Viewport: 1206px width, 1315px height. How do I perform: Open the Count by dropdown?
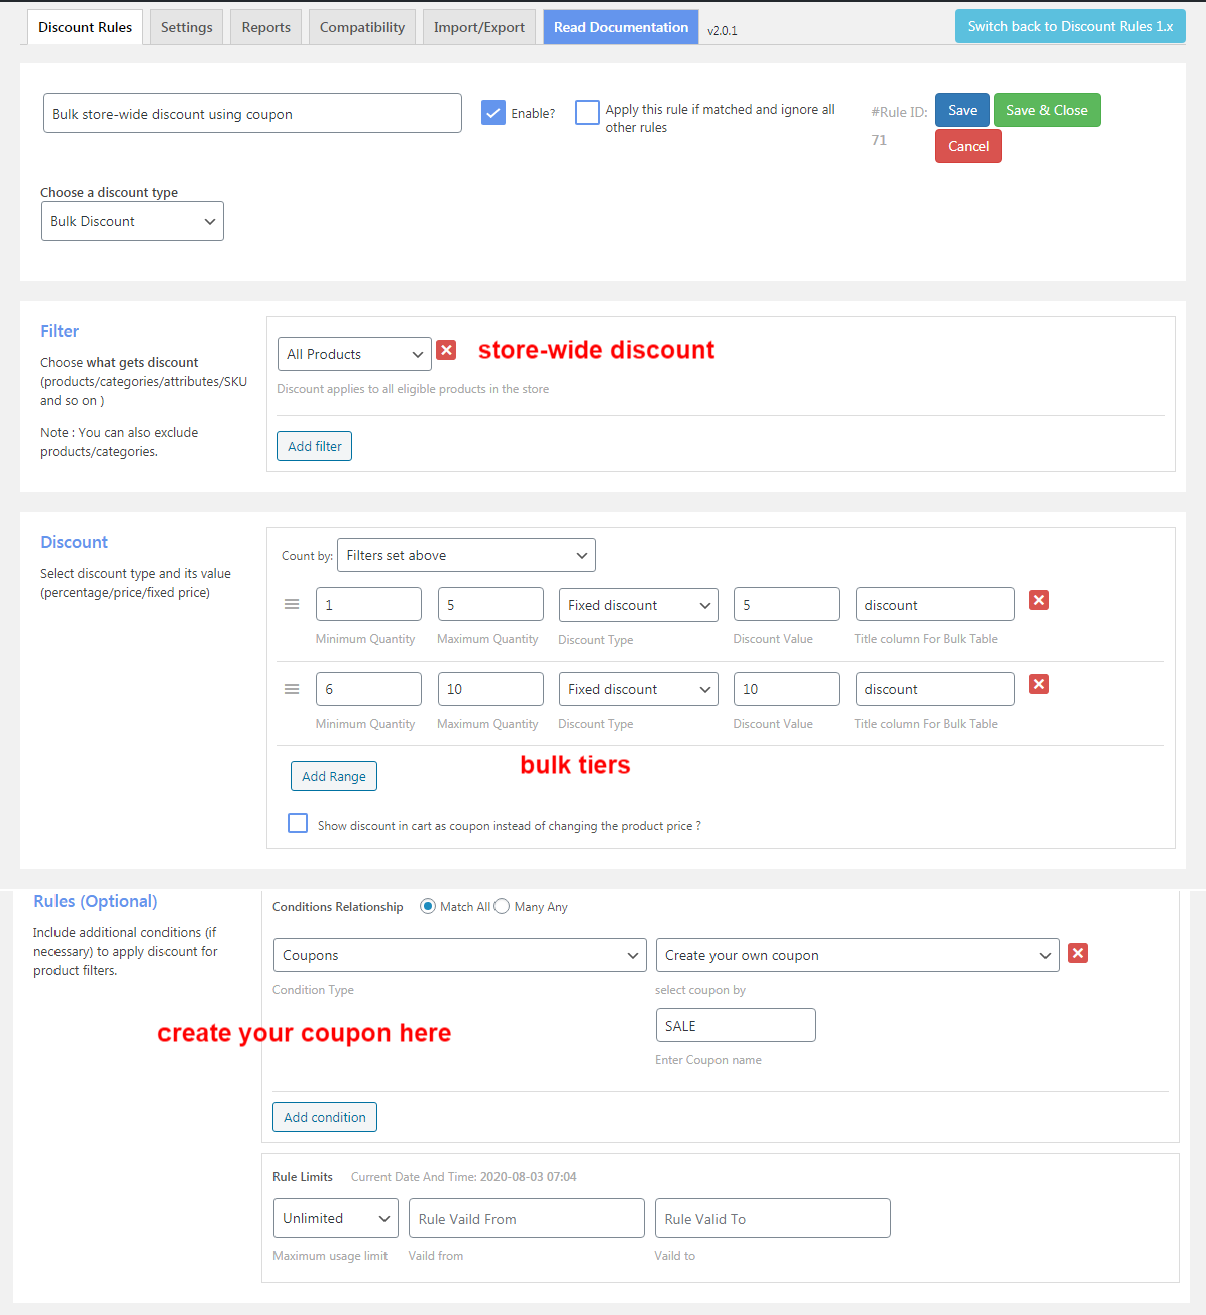466,555
